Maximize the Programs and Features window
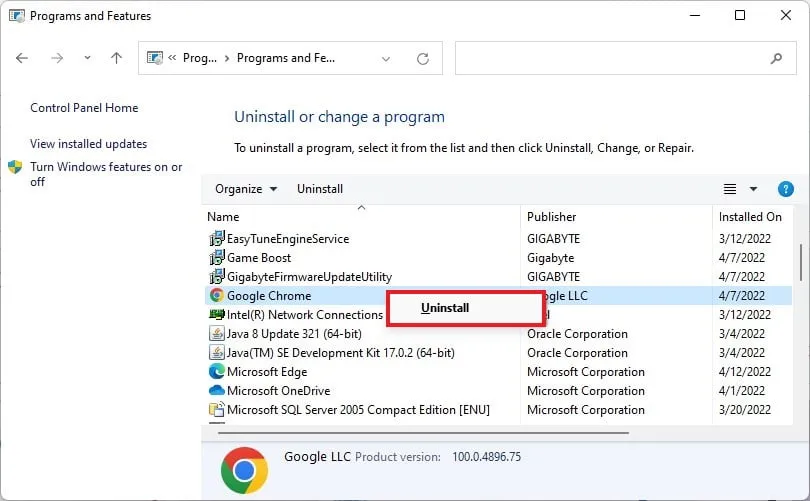Viewport: 810px width, 501px height. tap(740, 15)
